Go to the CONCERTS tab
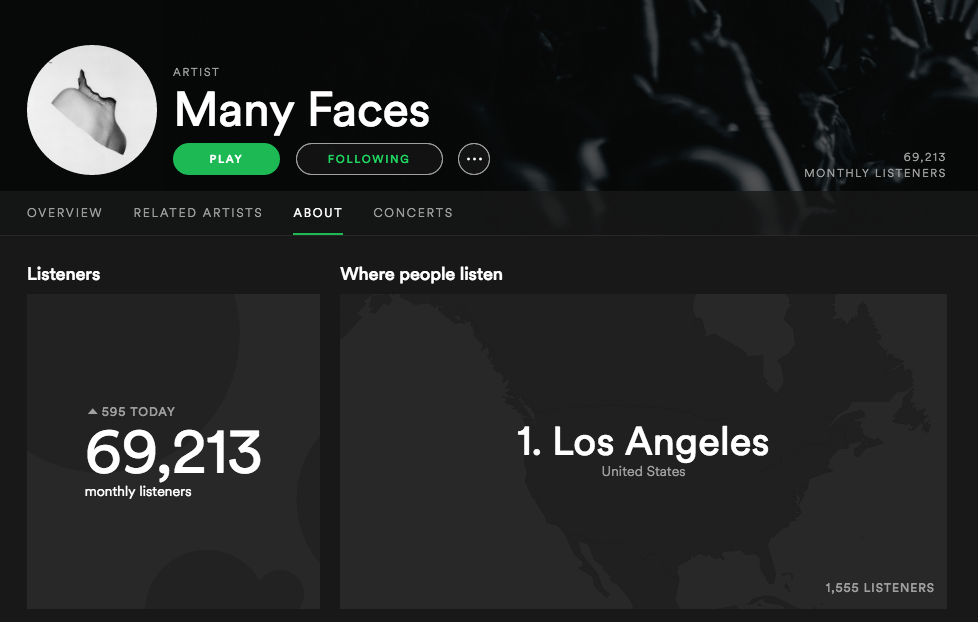Image resolution: width=978 pixels, height=622 pixels. point(413,213)
